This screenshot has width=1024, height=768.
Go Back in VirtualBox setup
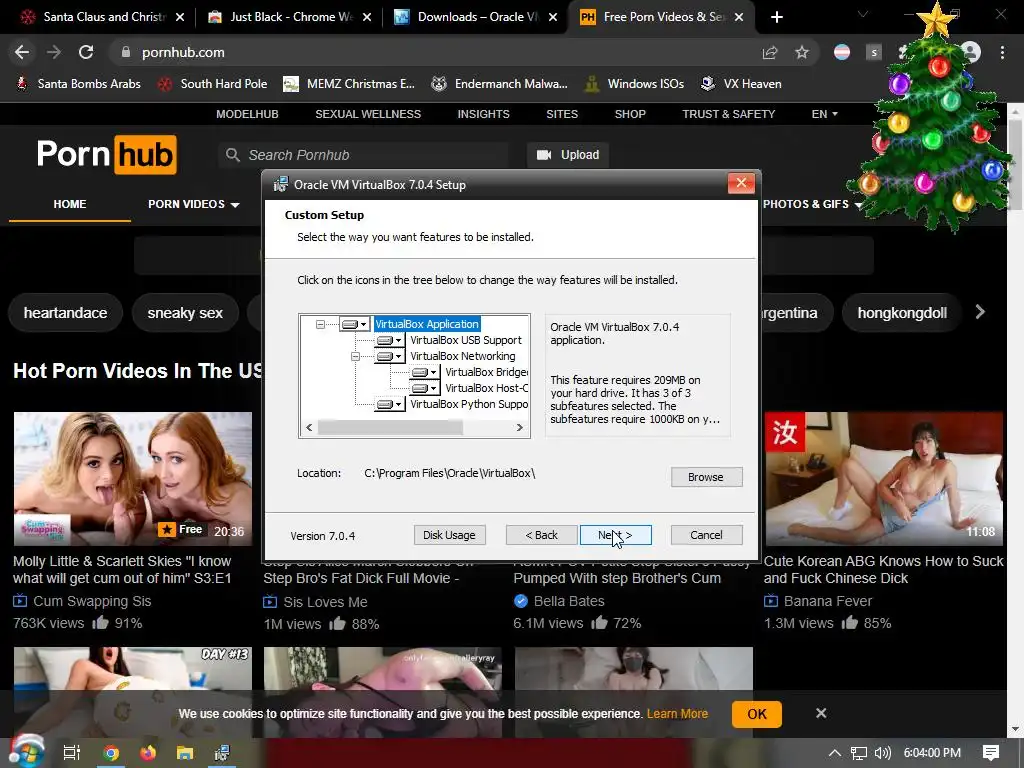pos(541,535)
